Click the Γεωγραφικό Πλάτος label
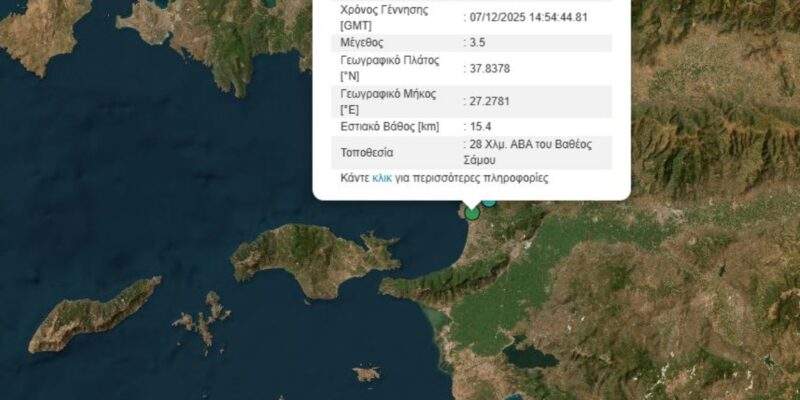 (389, 68)
